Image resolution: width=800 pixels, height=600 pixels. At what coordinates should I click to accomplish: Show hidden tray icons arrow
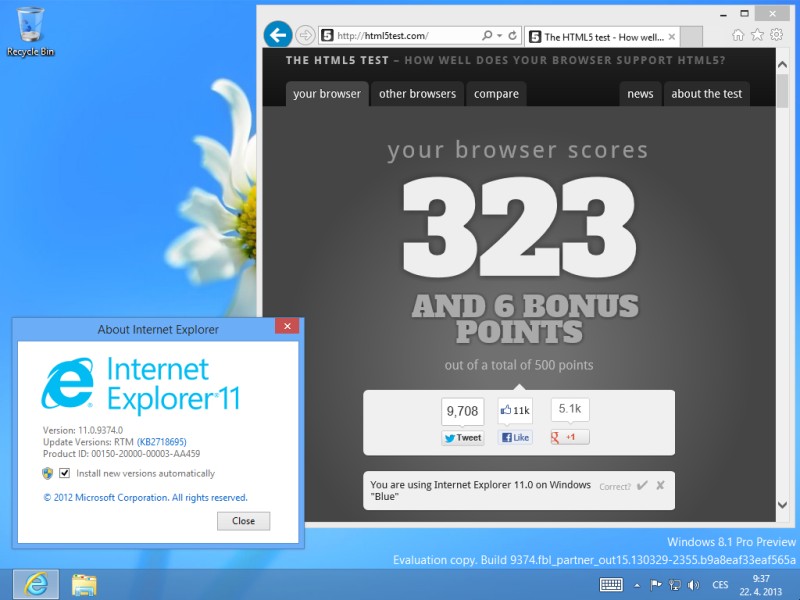tap(637, 585)
